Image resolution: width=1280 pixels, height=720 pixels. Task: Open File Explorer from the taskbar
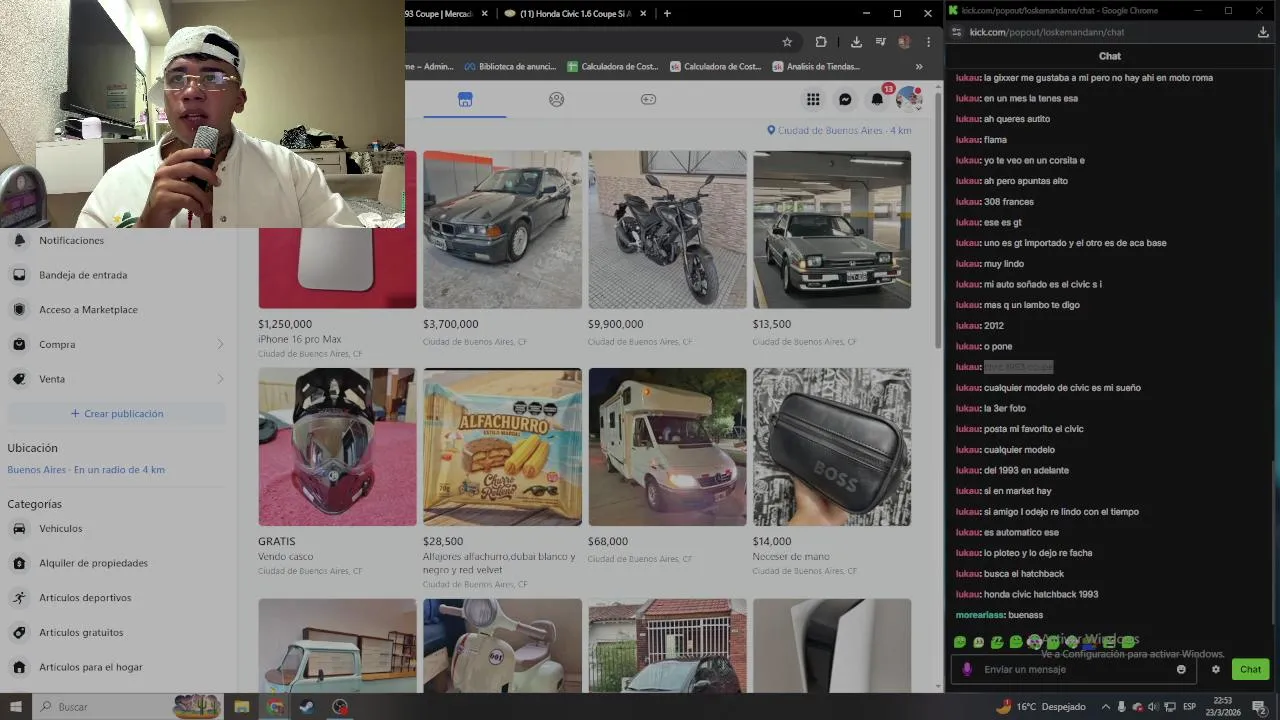(x=242, y=707)
